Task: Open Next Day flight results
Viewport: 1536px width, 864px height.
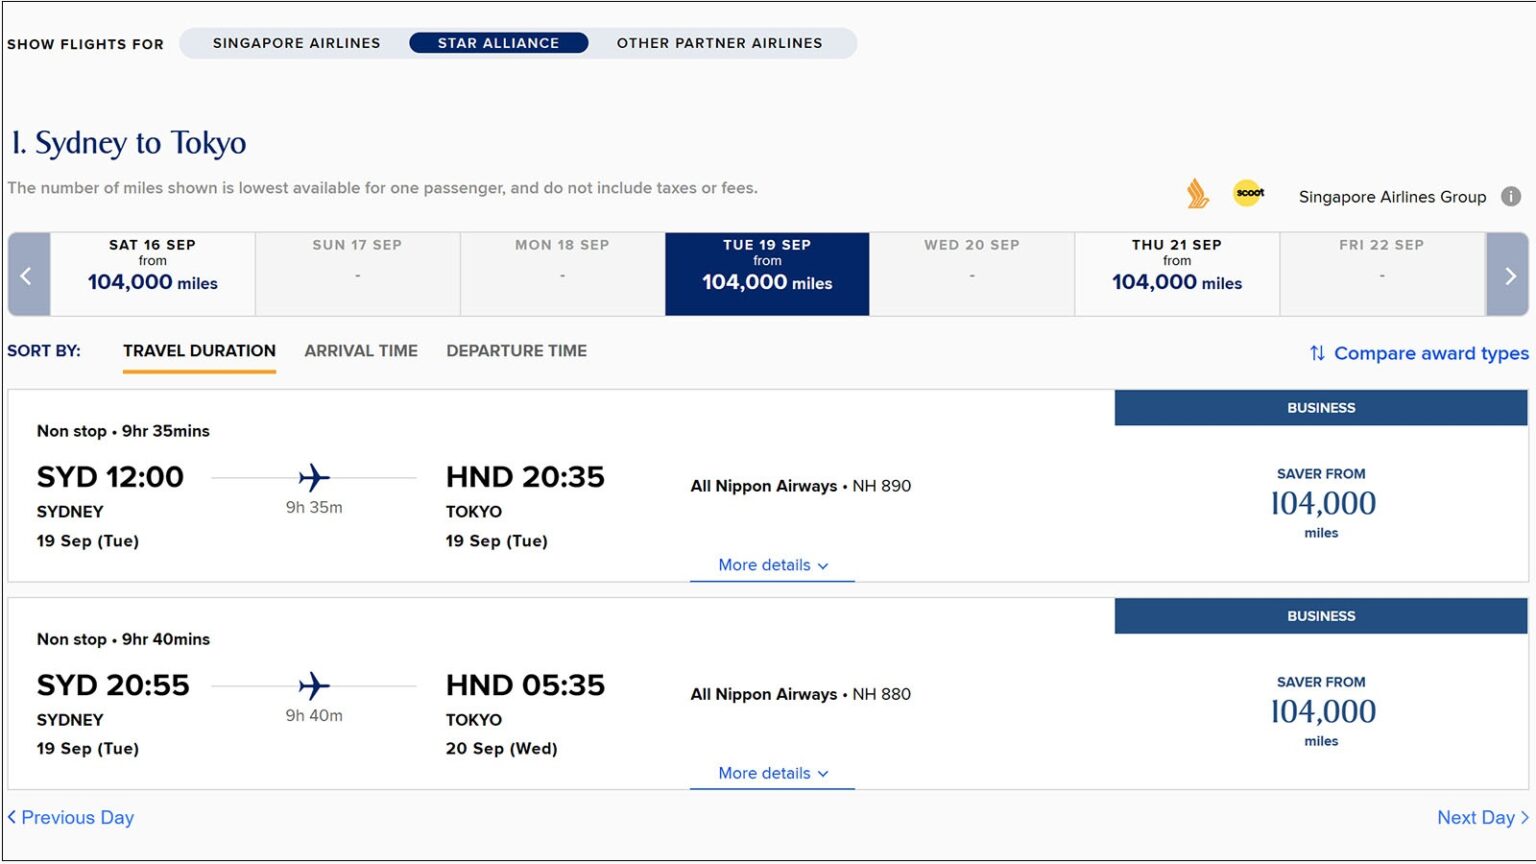Action: tap(1479, 817)
